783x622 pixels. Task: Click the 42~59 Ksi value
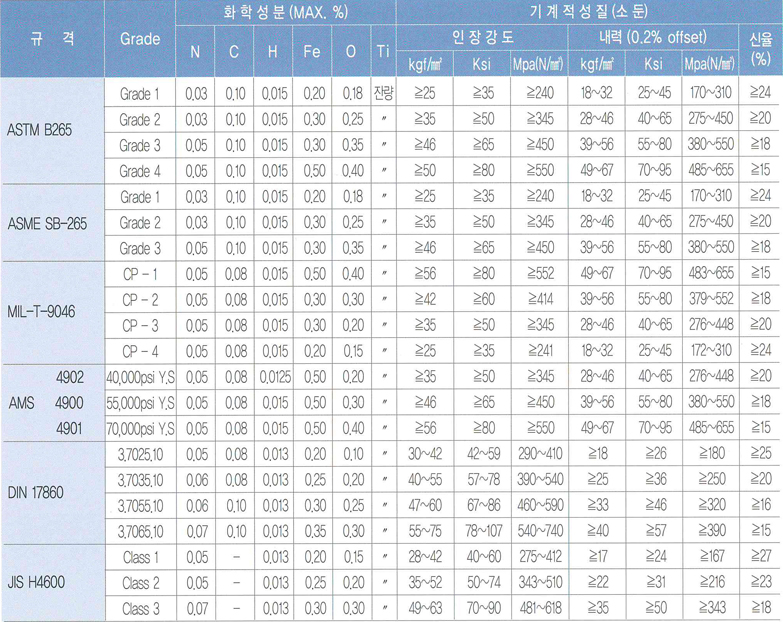(x=483, y=454)
